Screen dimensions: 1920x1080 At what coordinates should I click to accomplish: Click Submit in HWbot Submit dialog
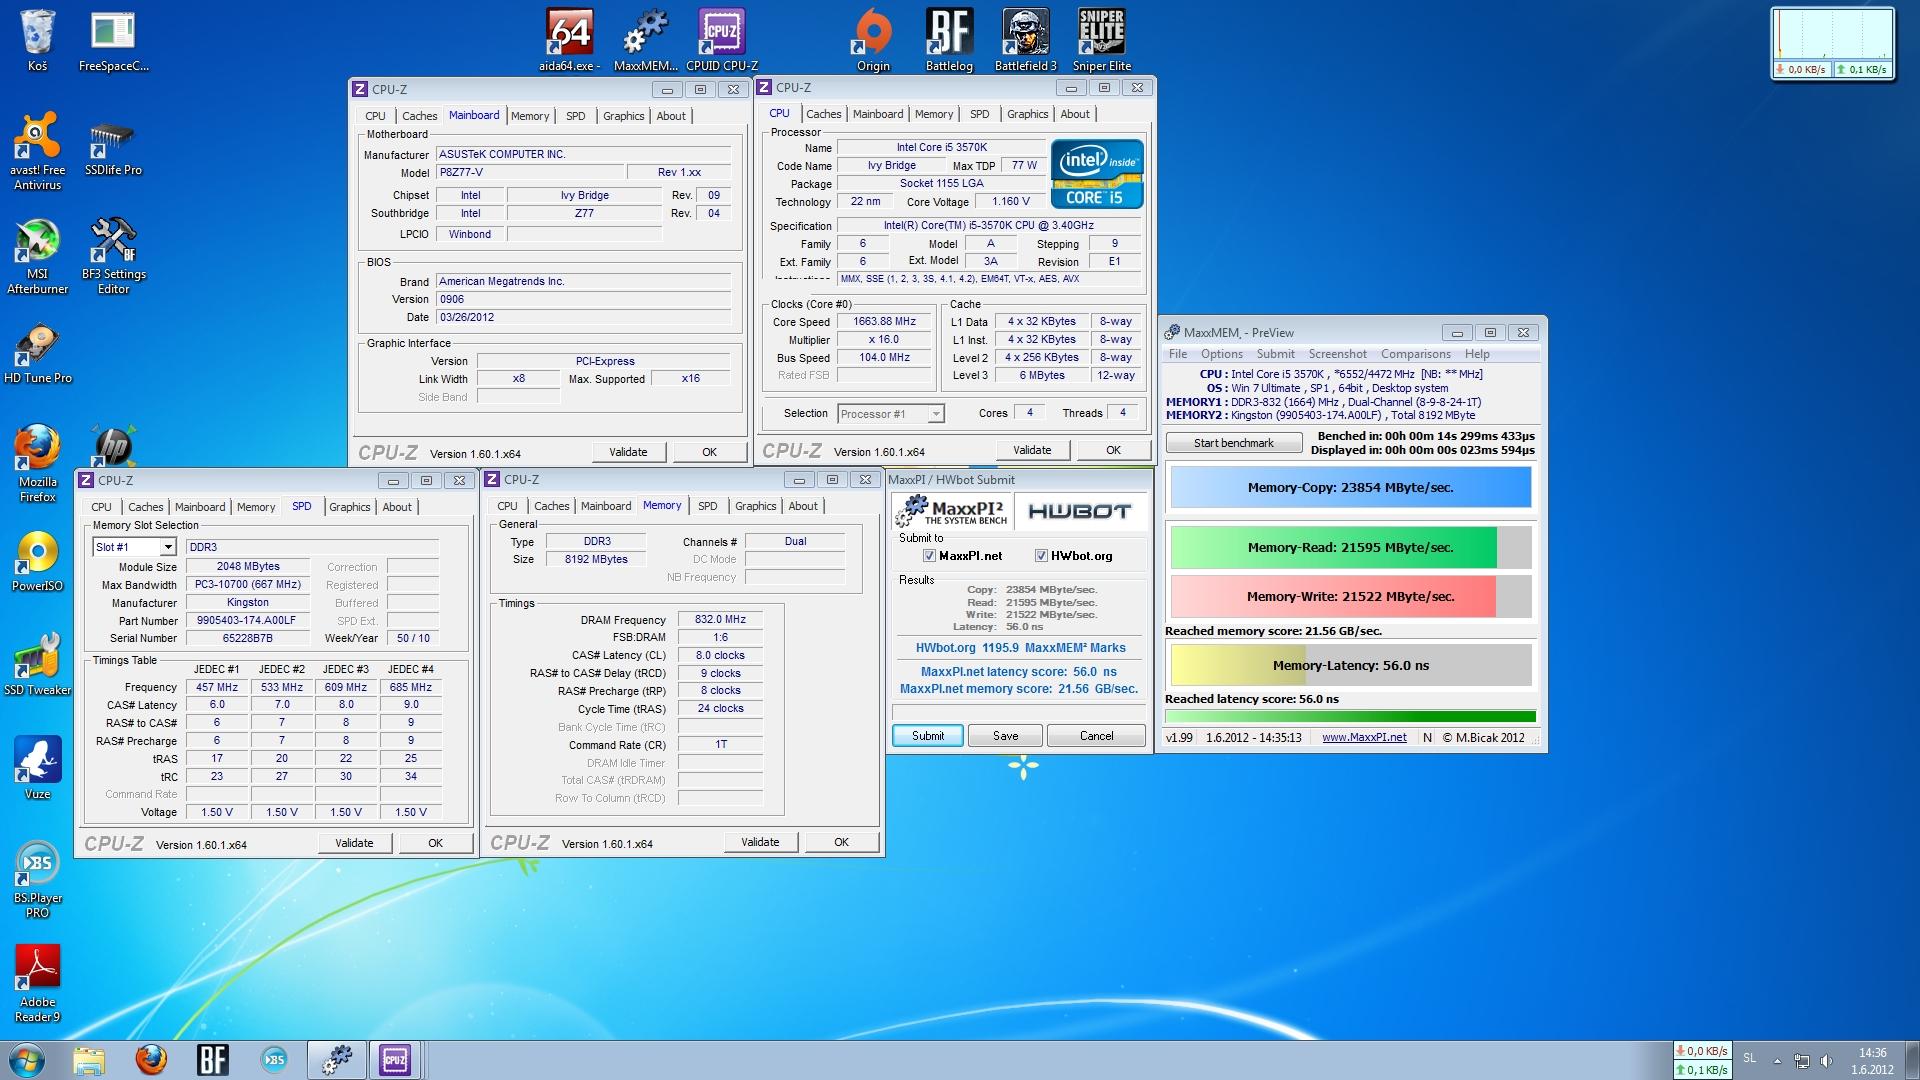click(927, 736)
